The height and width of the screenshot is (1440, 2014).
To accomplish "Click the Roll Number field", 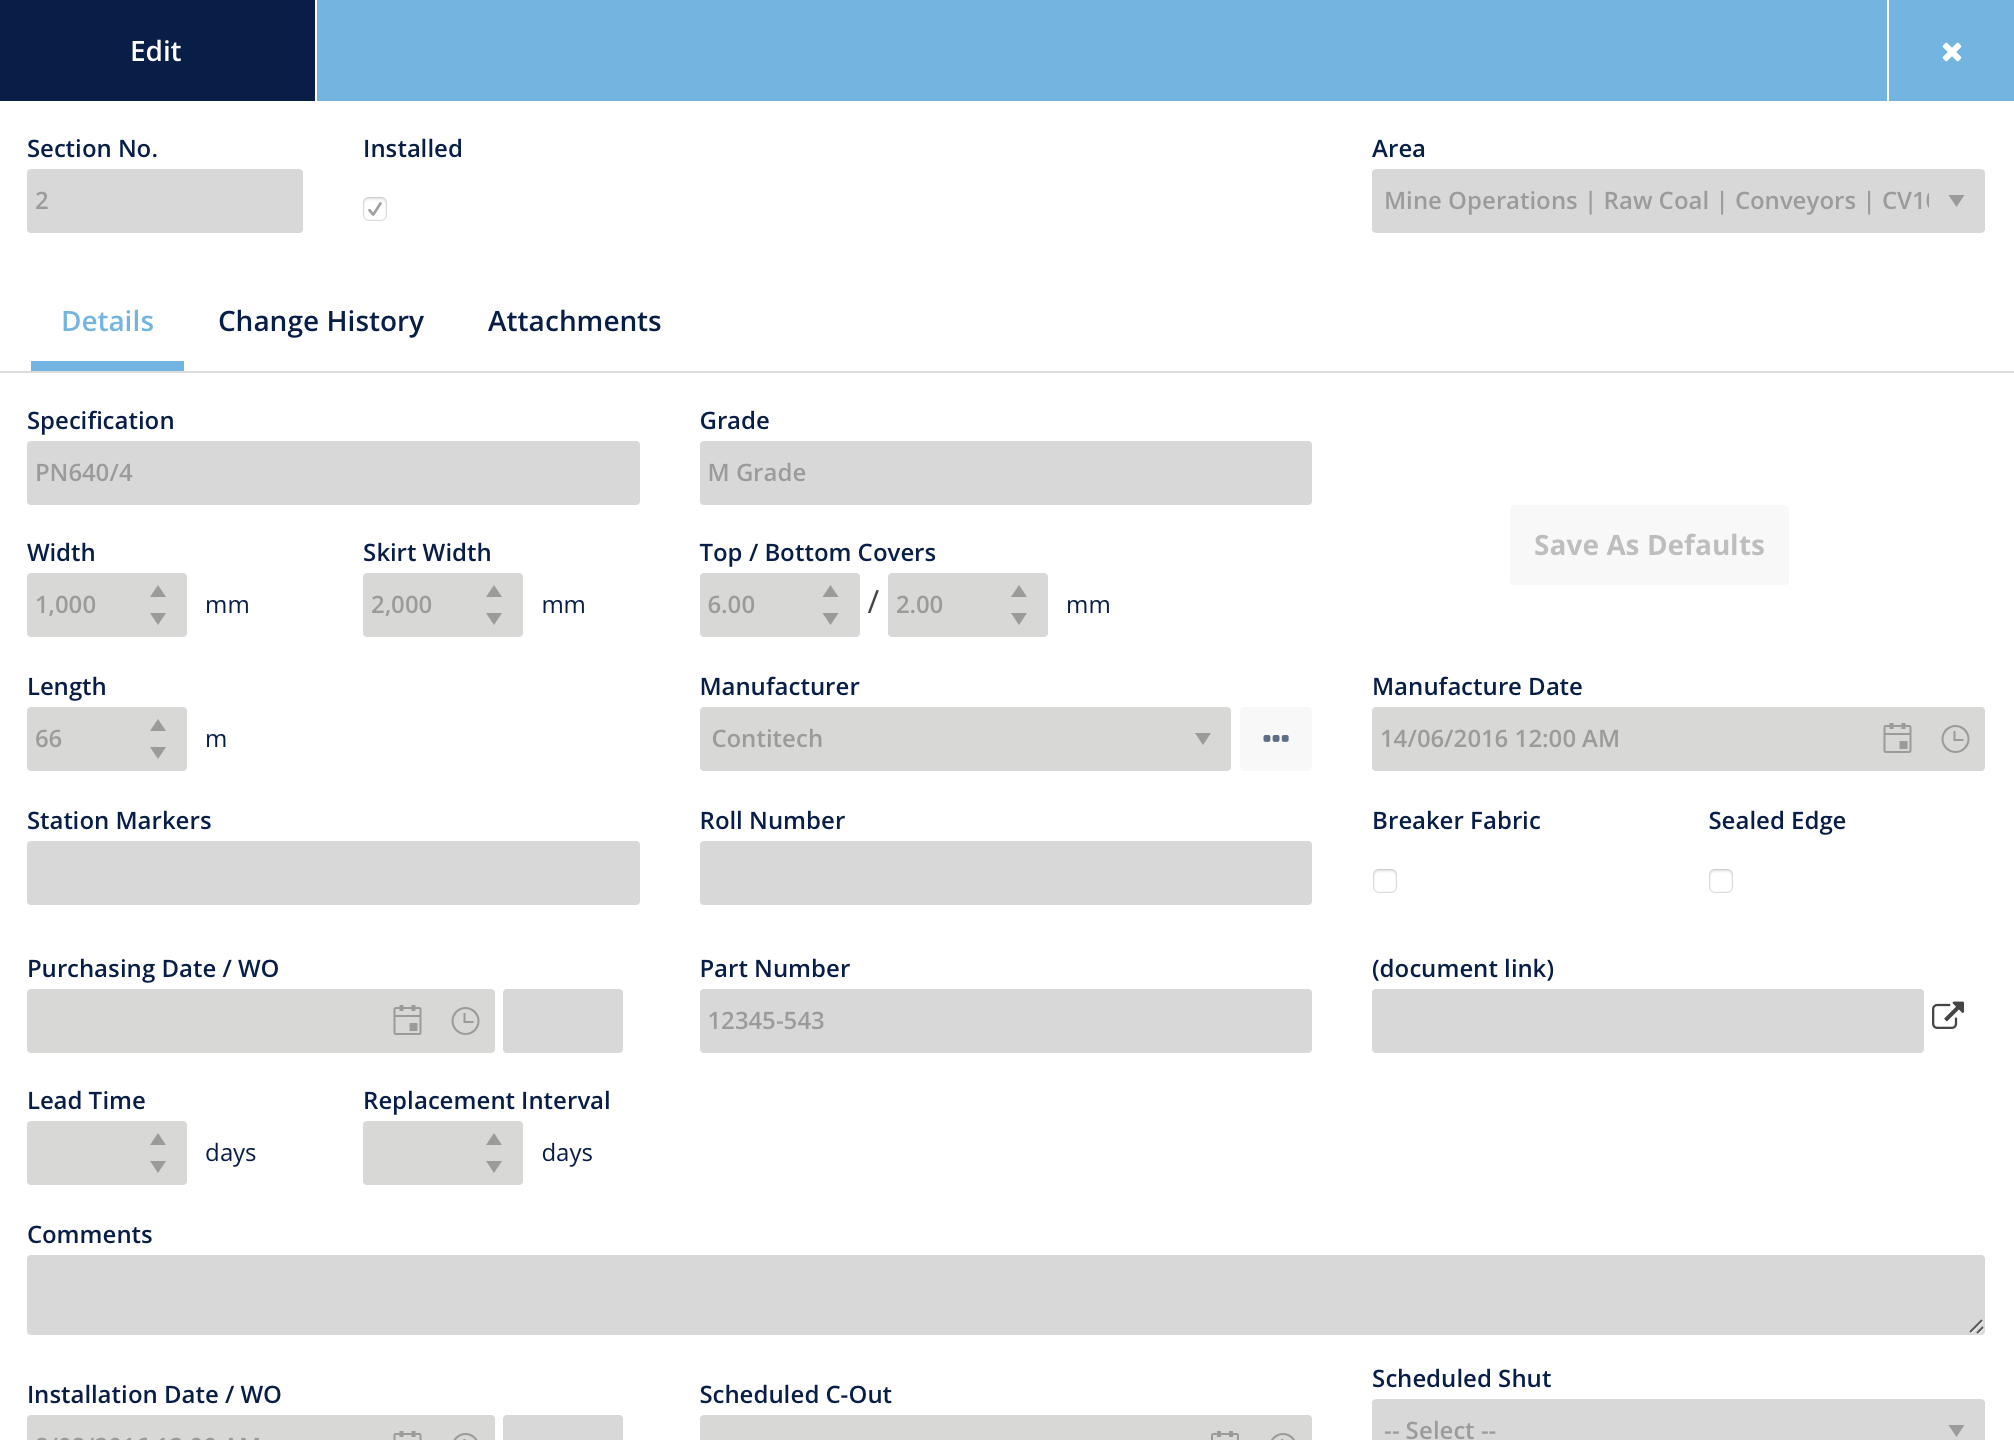I will point(1006,873).
